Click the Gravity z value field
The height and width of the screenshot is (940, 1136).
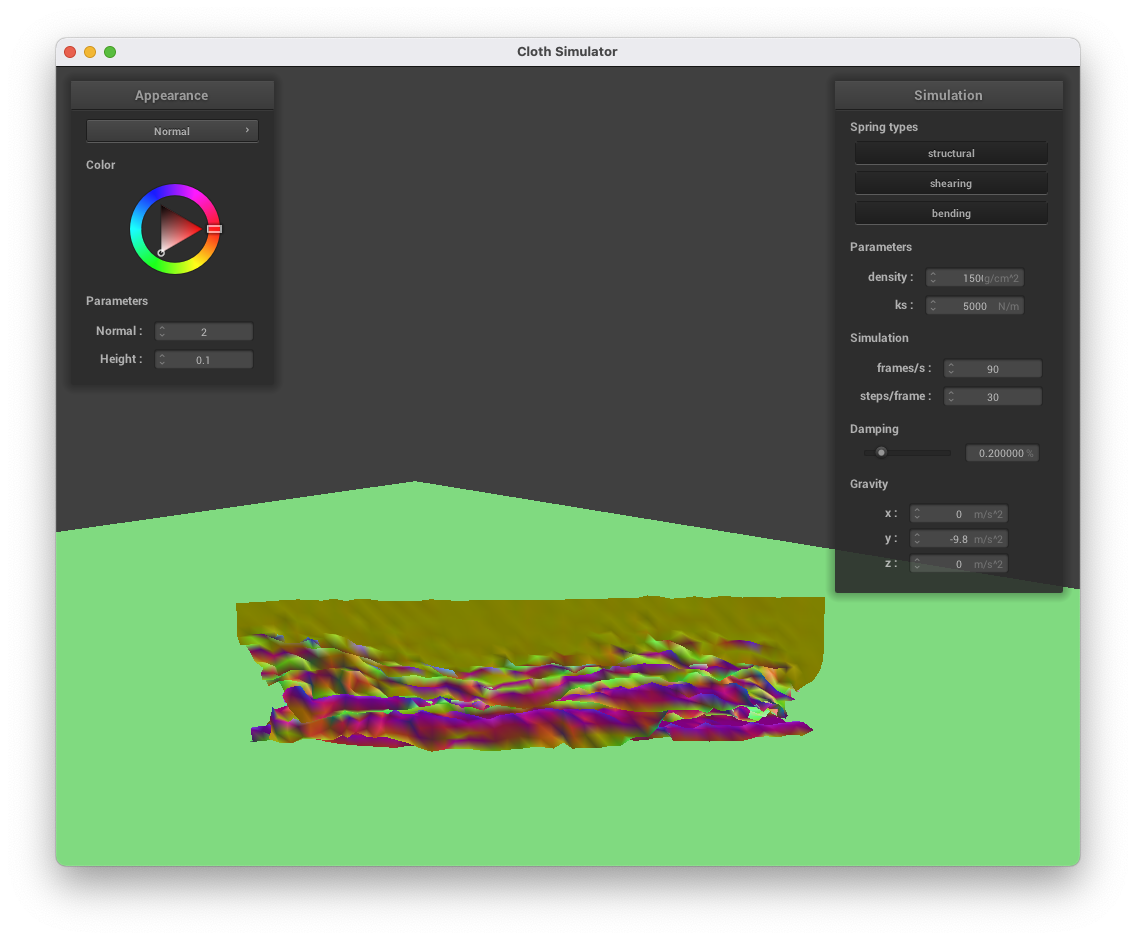click(x=958, y=564)
